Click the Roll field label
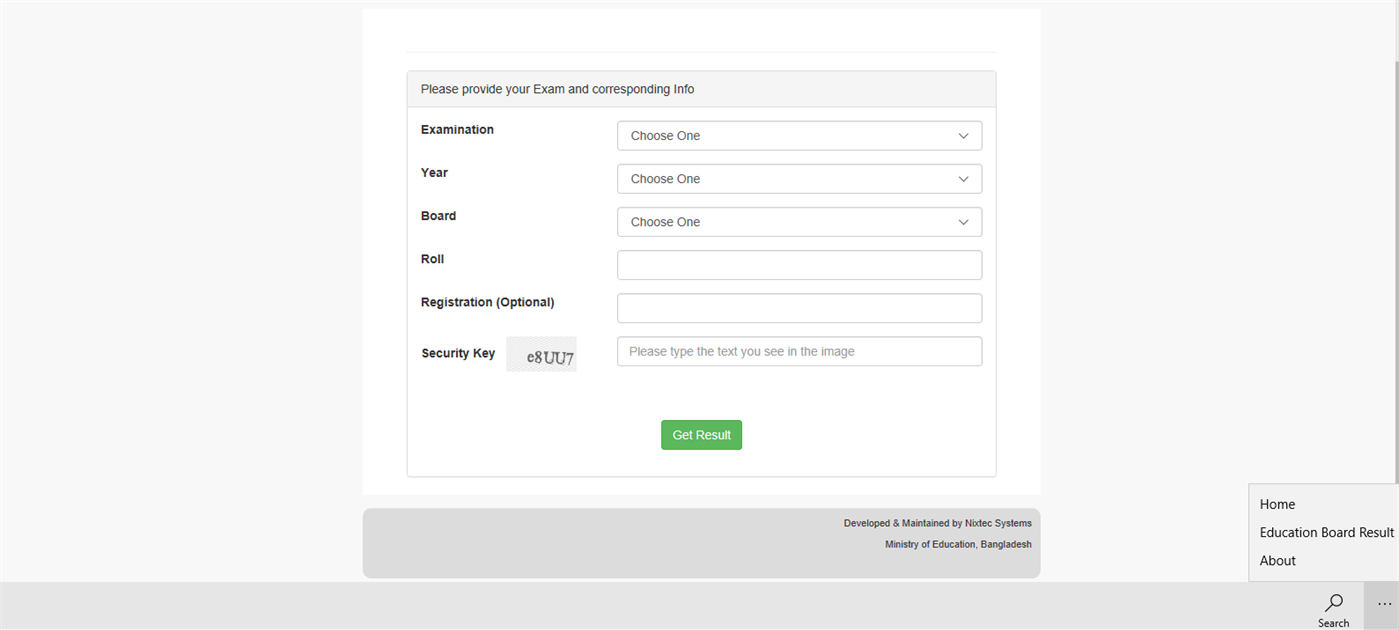1399x630 pixels. [432, 259]
